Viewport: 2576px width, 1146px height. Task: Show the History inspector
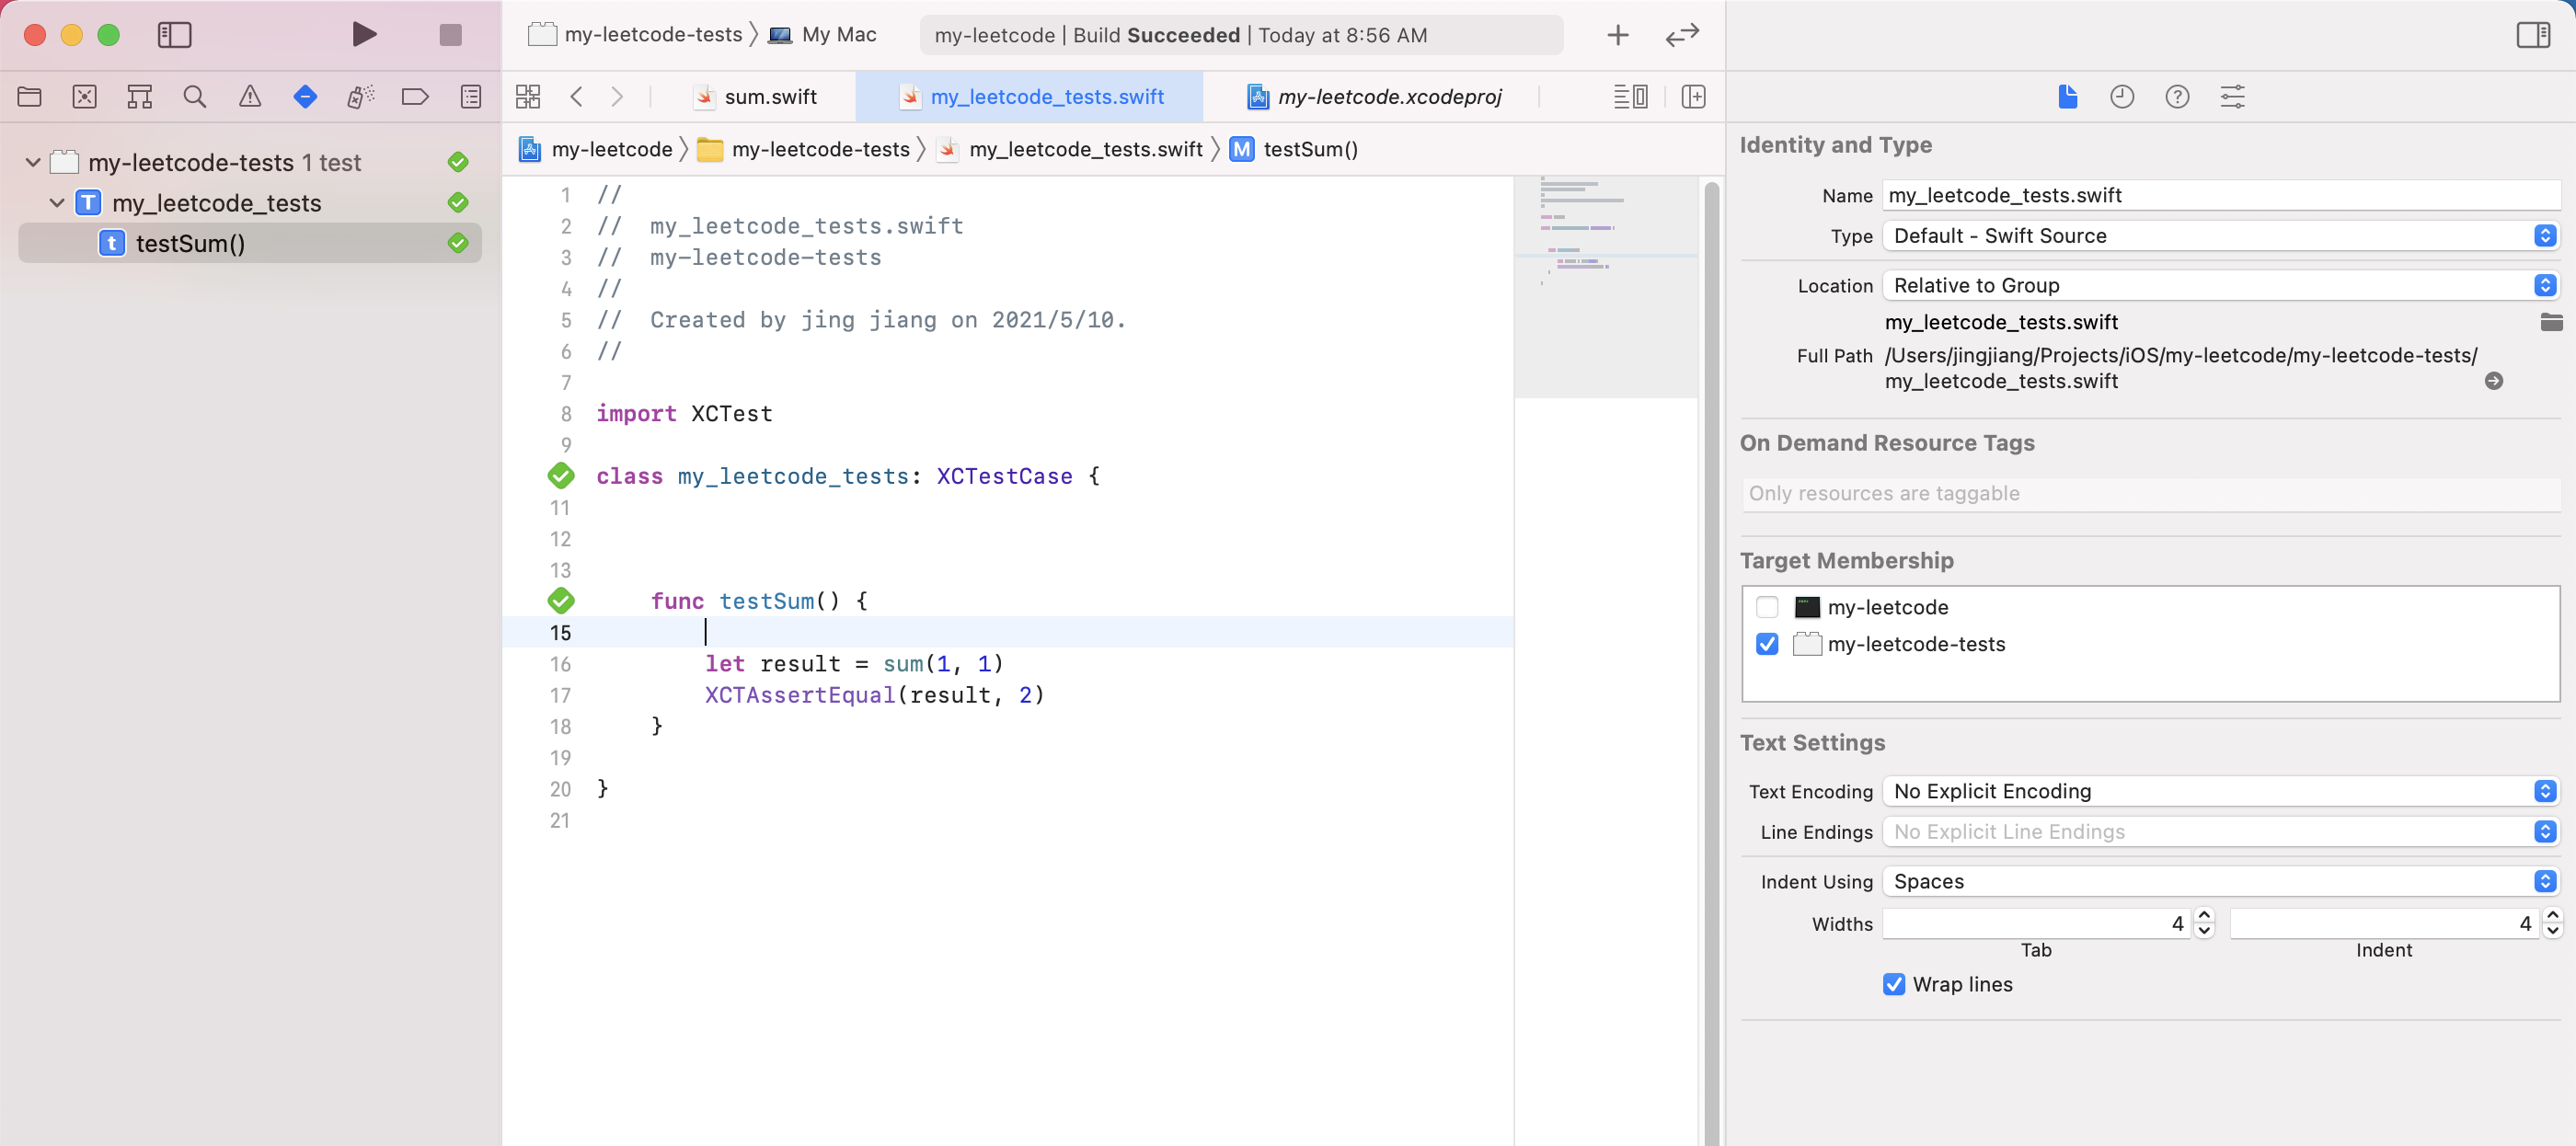point(2122,97)
